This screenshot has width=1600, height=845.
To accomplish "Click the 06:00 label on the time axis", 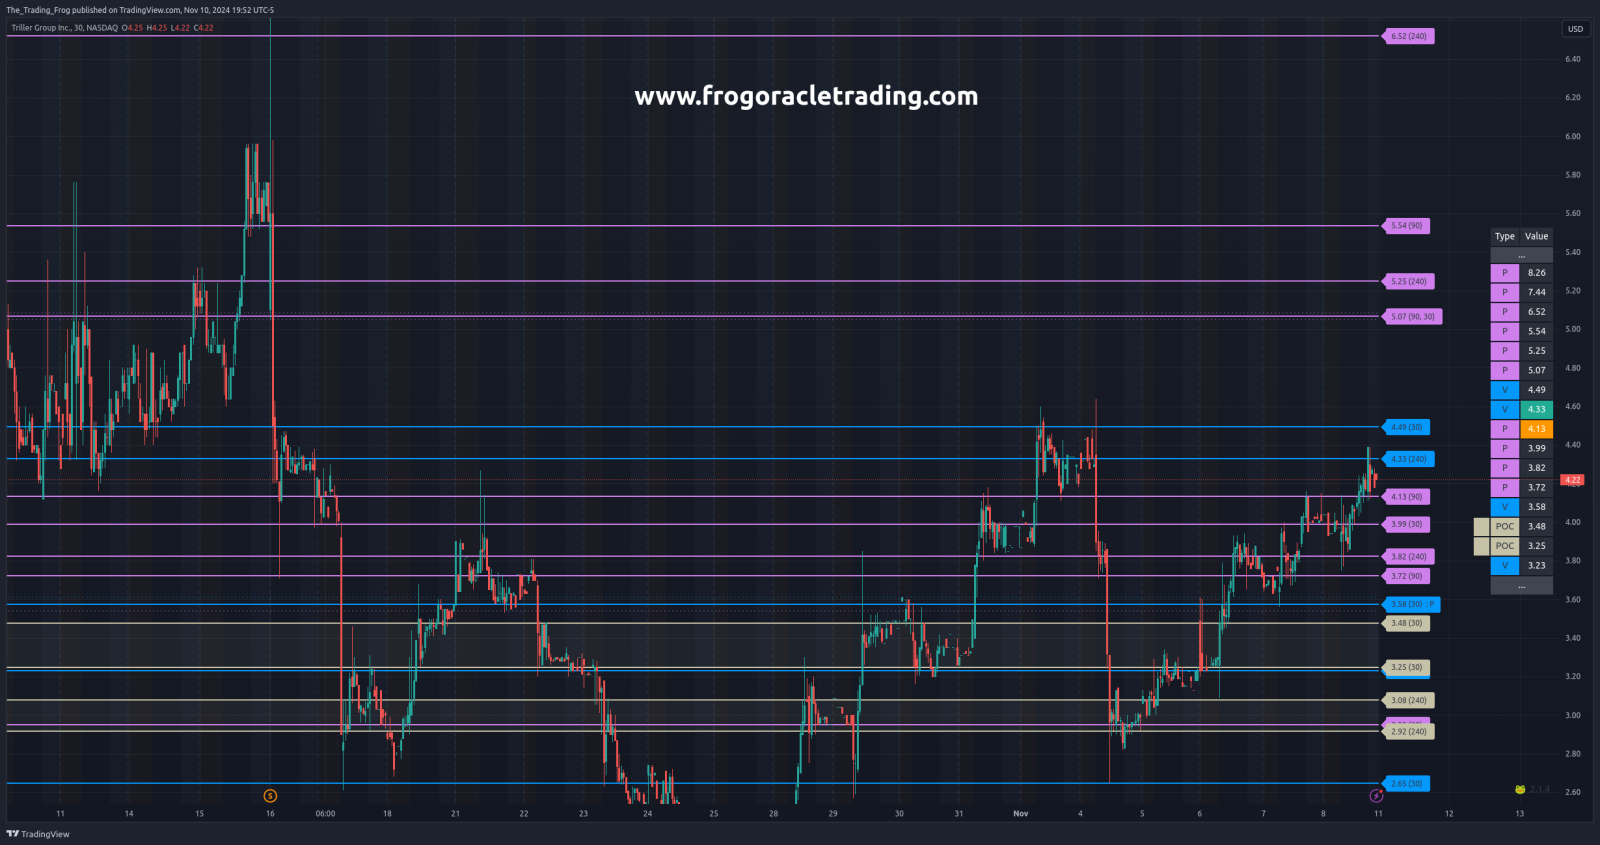I will click(325, 814).
